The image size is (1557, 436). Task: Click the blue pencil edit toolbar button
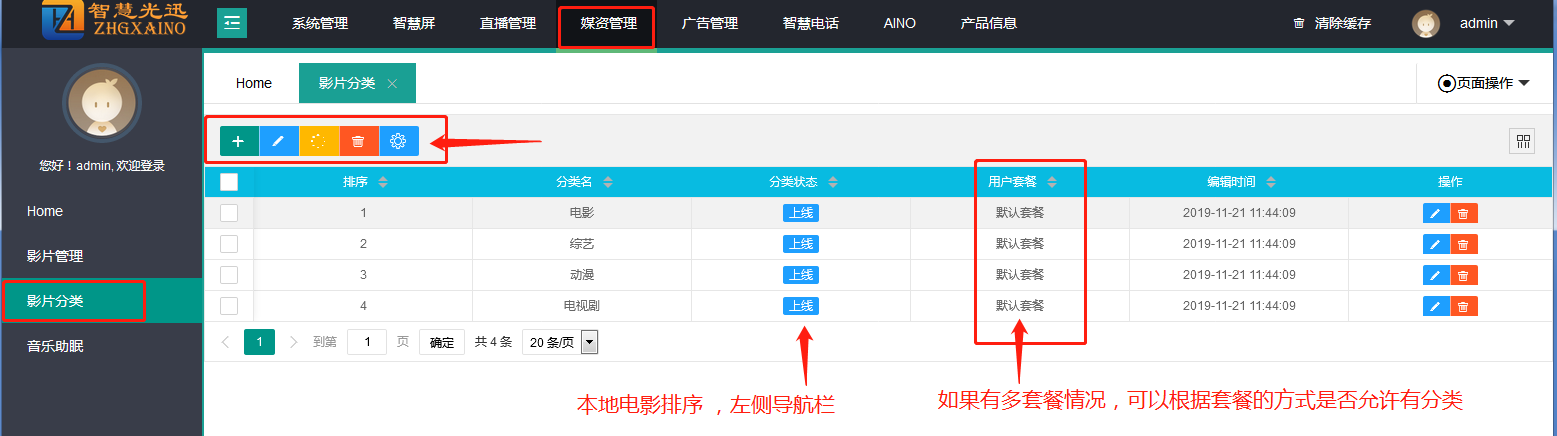(x=279, y=141)
